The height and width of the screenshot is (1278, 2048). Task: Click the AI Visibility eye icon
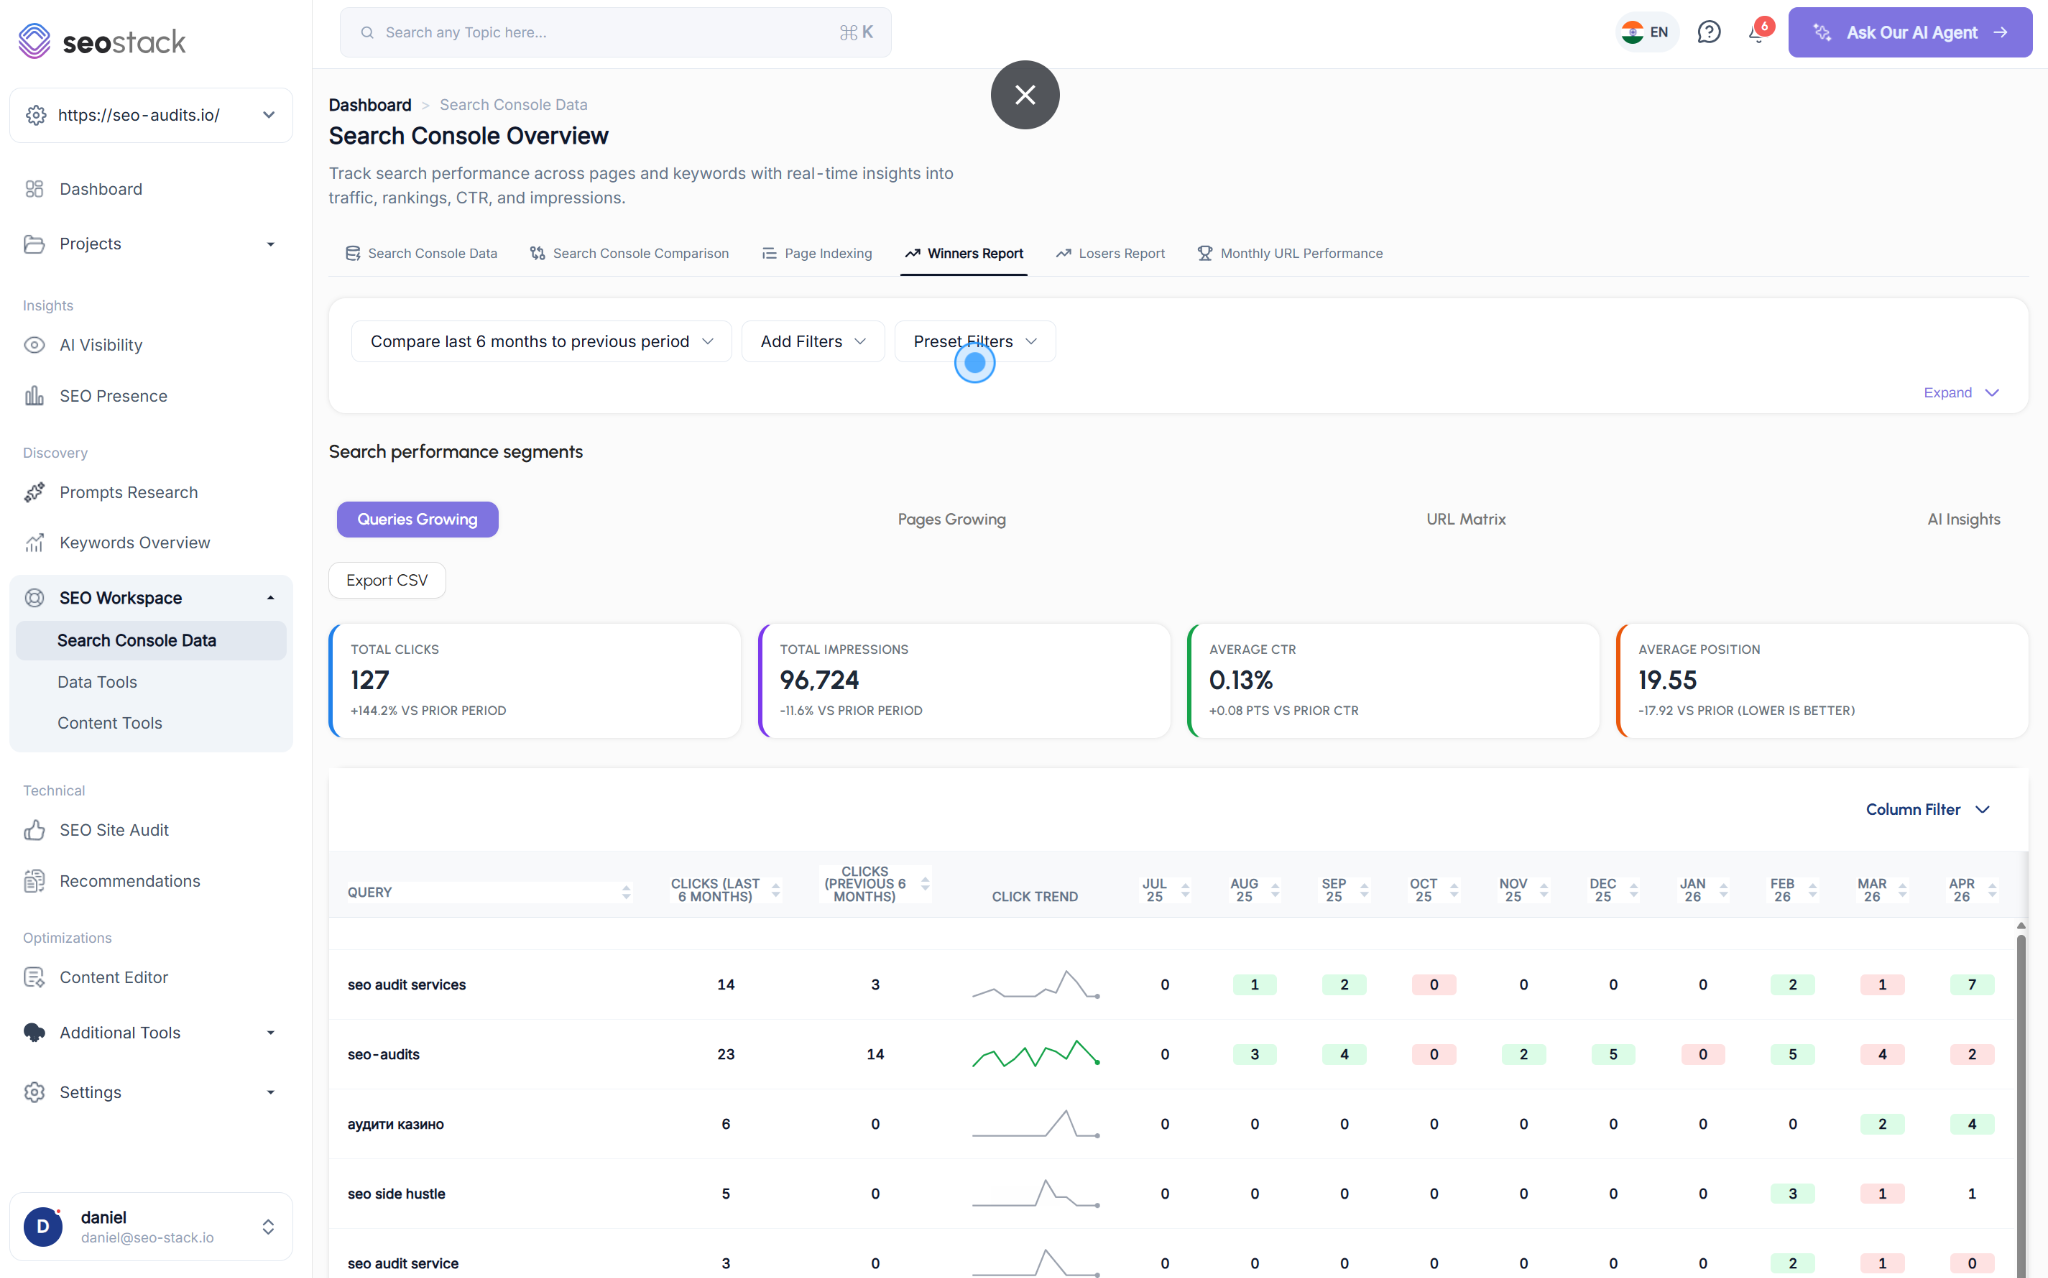(34, 345)
